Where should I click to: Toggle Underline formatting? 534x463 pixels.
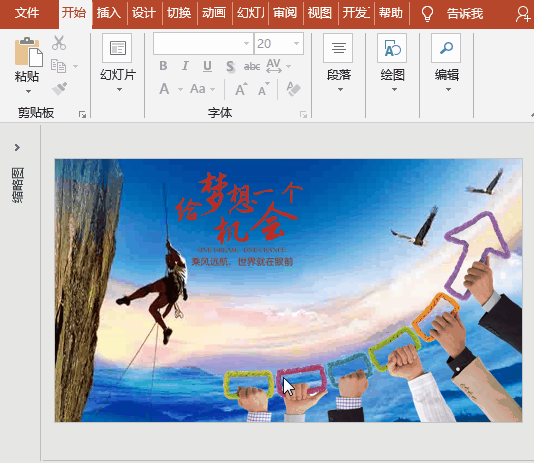pos(207,66)
